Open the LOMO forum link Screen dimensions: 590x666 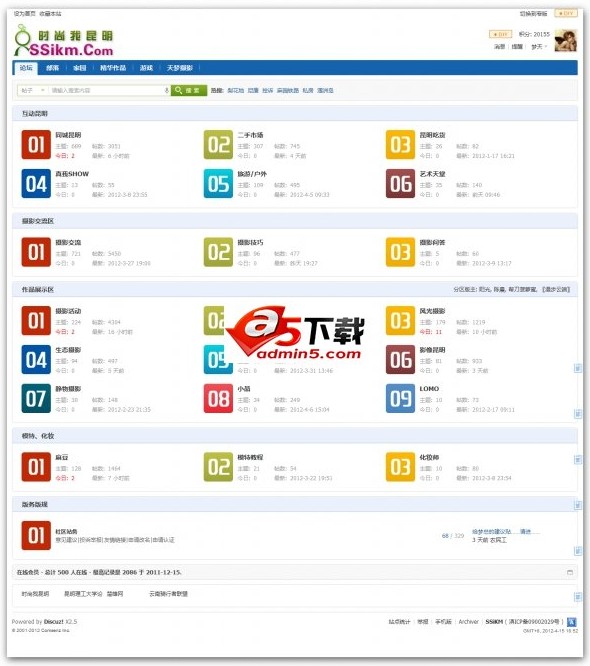click(x=429, y=389)
